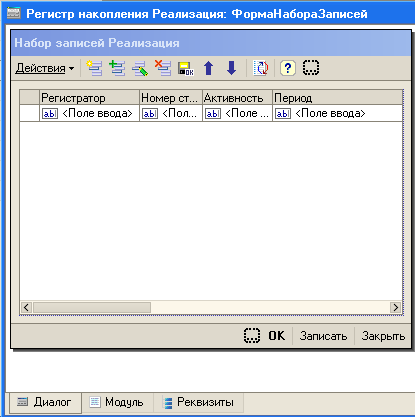Click the Finish editing OK floppy icon

(x=186, y=68)
